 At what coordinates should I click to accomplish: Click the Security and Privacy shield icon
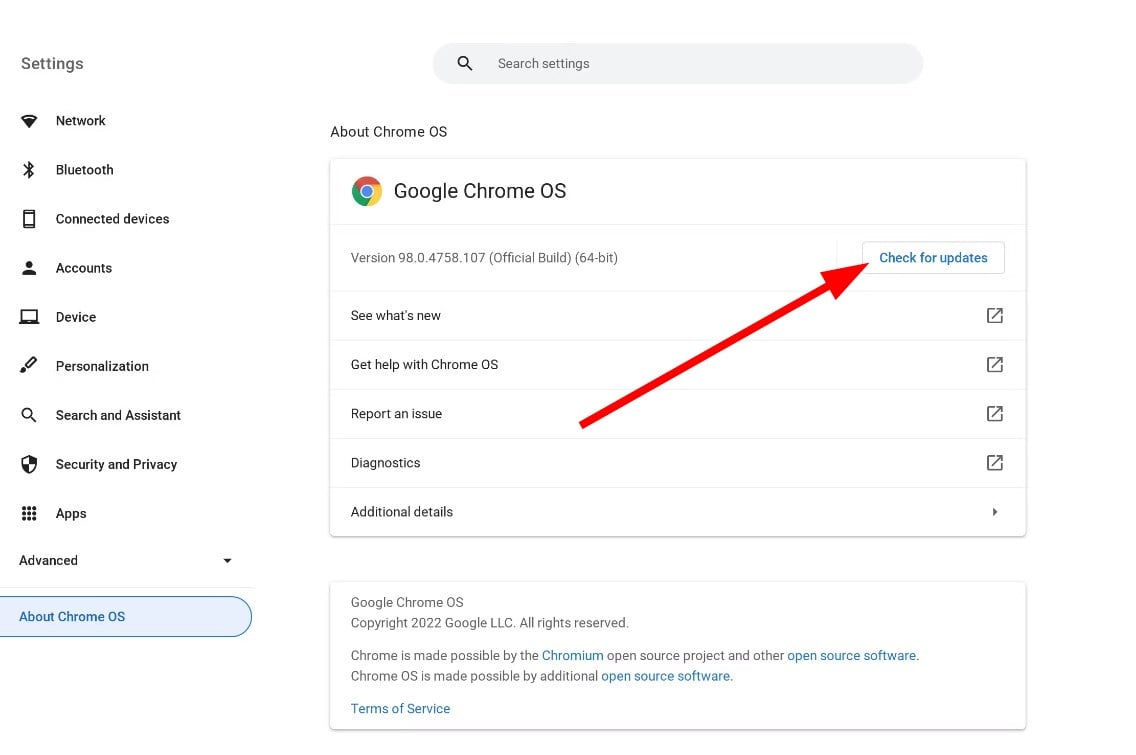point(29,464)
